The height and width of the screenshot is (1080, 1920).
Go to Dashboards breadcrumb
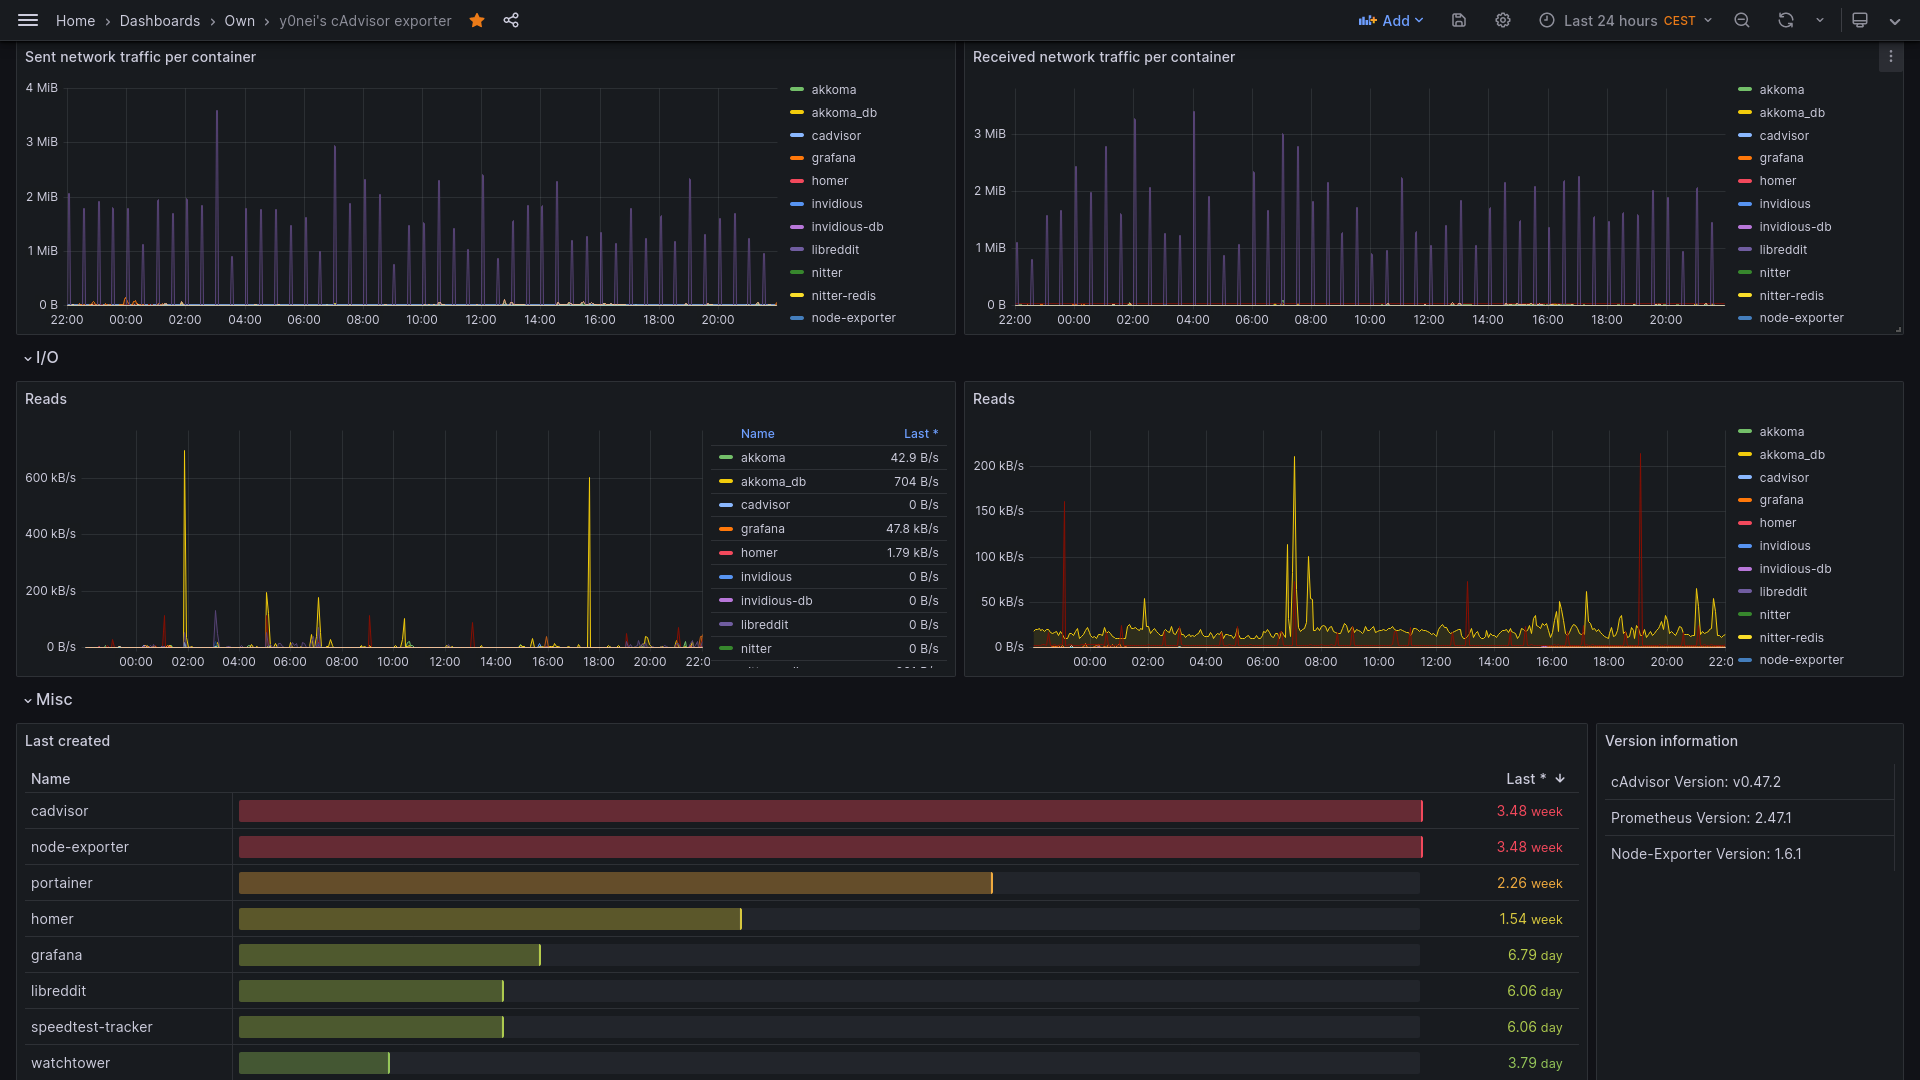[160, 21]
